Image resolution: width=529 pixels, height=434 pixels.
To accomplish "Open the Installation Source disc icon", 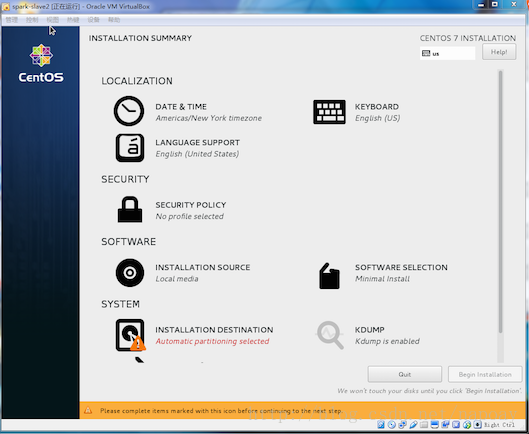I will tap(130, 273).
